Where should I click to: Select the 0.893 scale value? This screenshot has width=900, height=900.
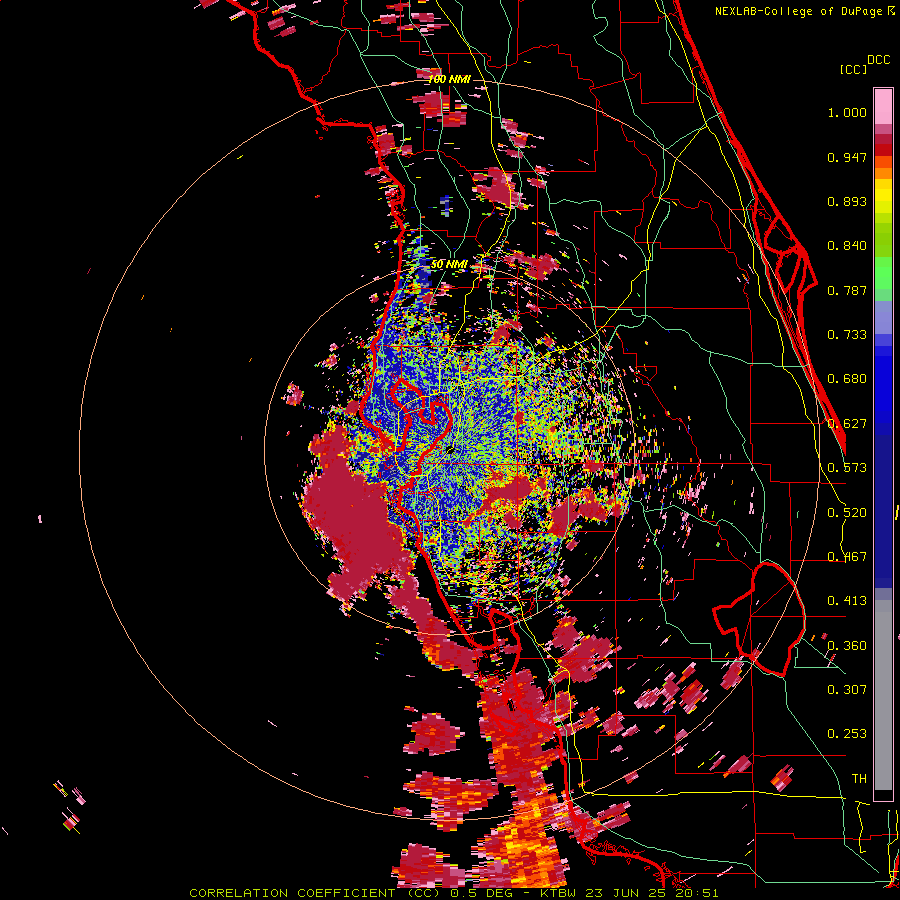tap(847, 201)
